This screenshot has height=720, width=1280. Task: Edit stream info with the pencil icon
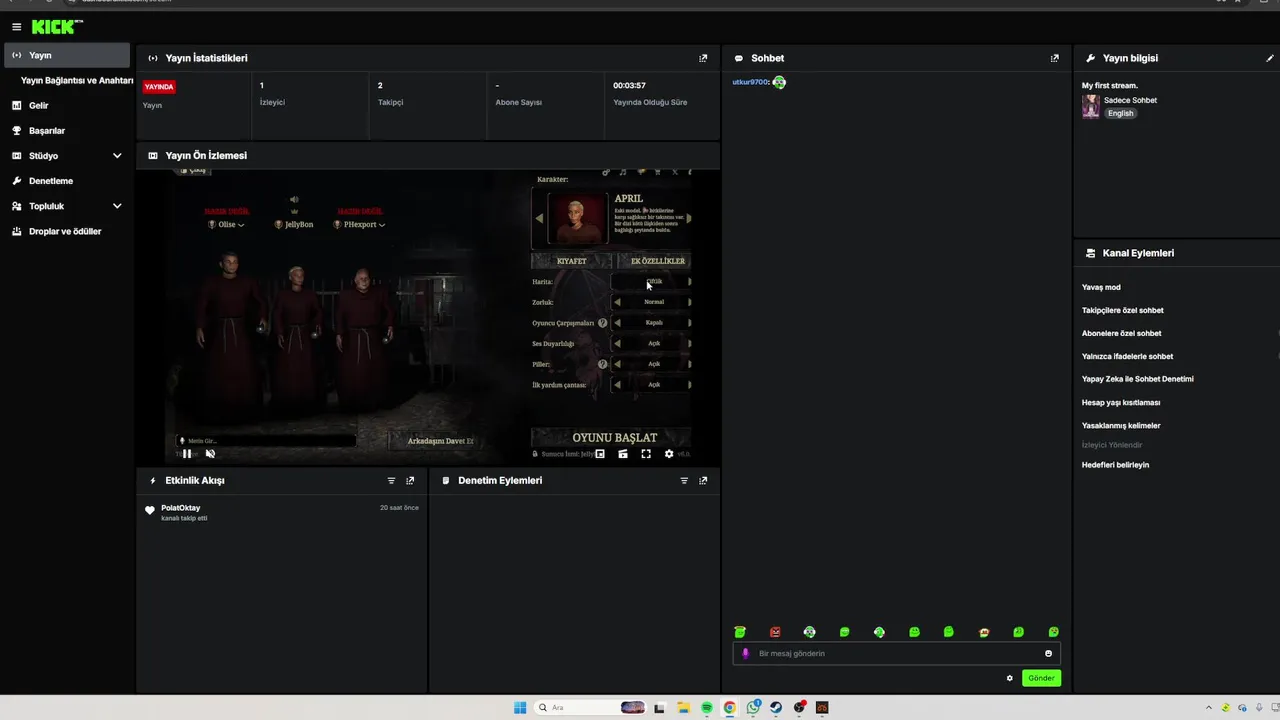tap(1270, 58)
